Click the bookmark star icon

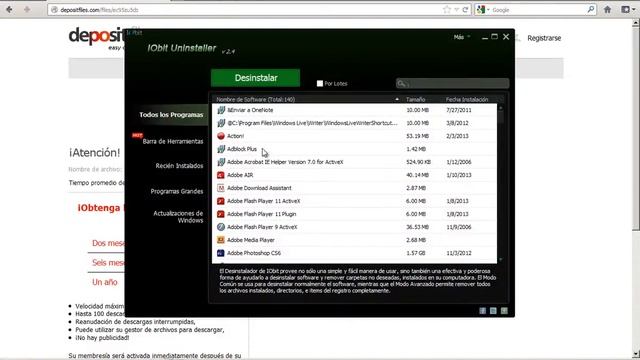pyautogui.click(x=447, y=9)
